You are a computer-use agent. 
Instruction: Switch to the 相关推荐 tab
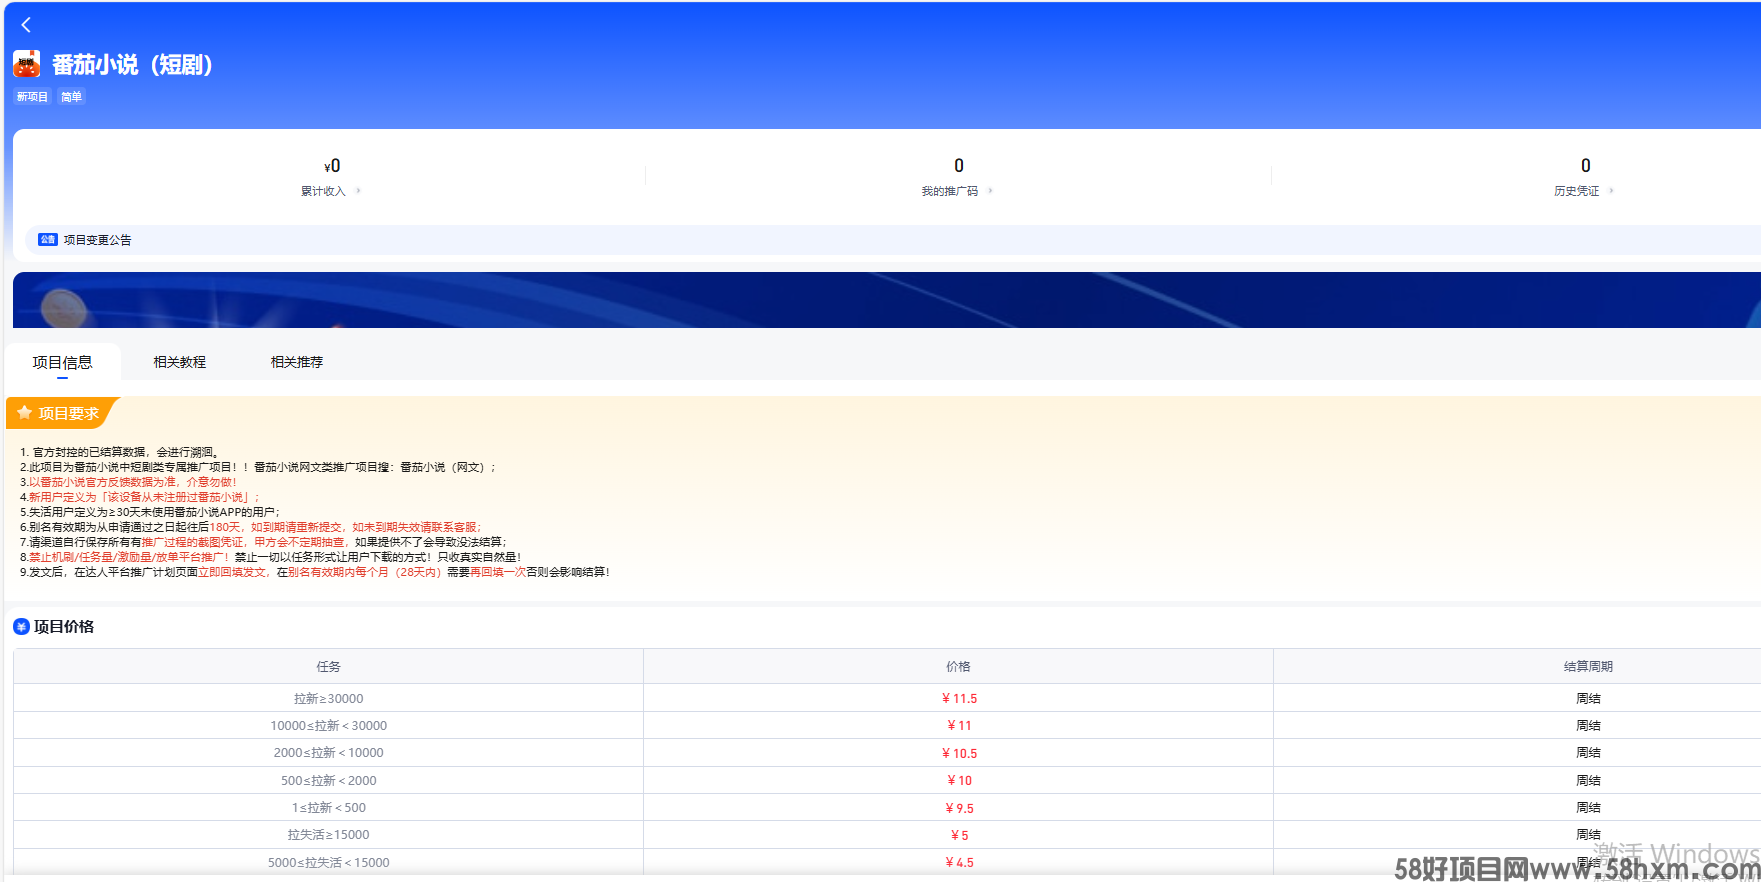tap(297, 362)
